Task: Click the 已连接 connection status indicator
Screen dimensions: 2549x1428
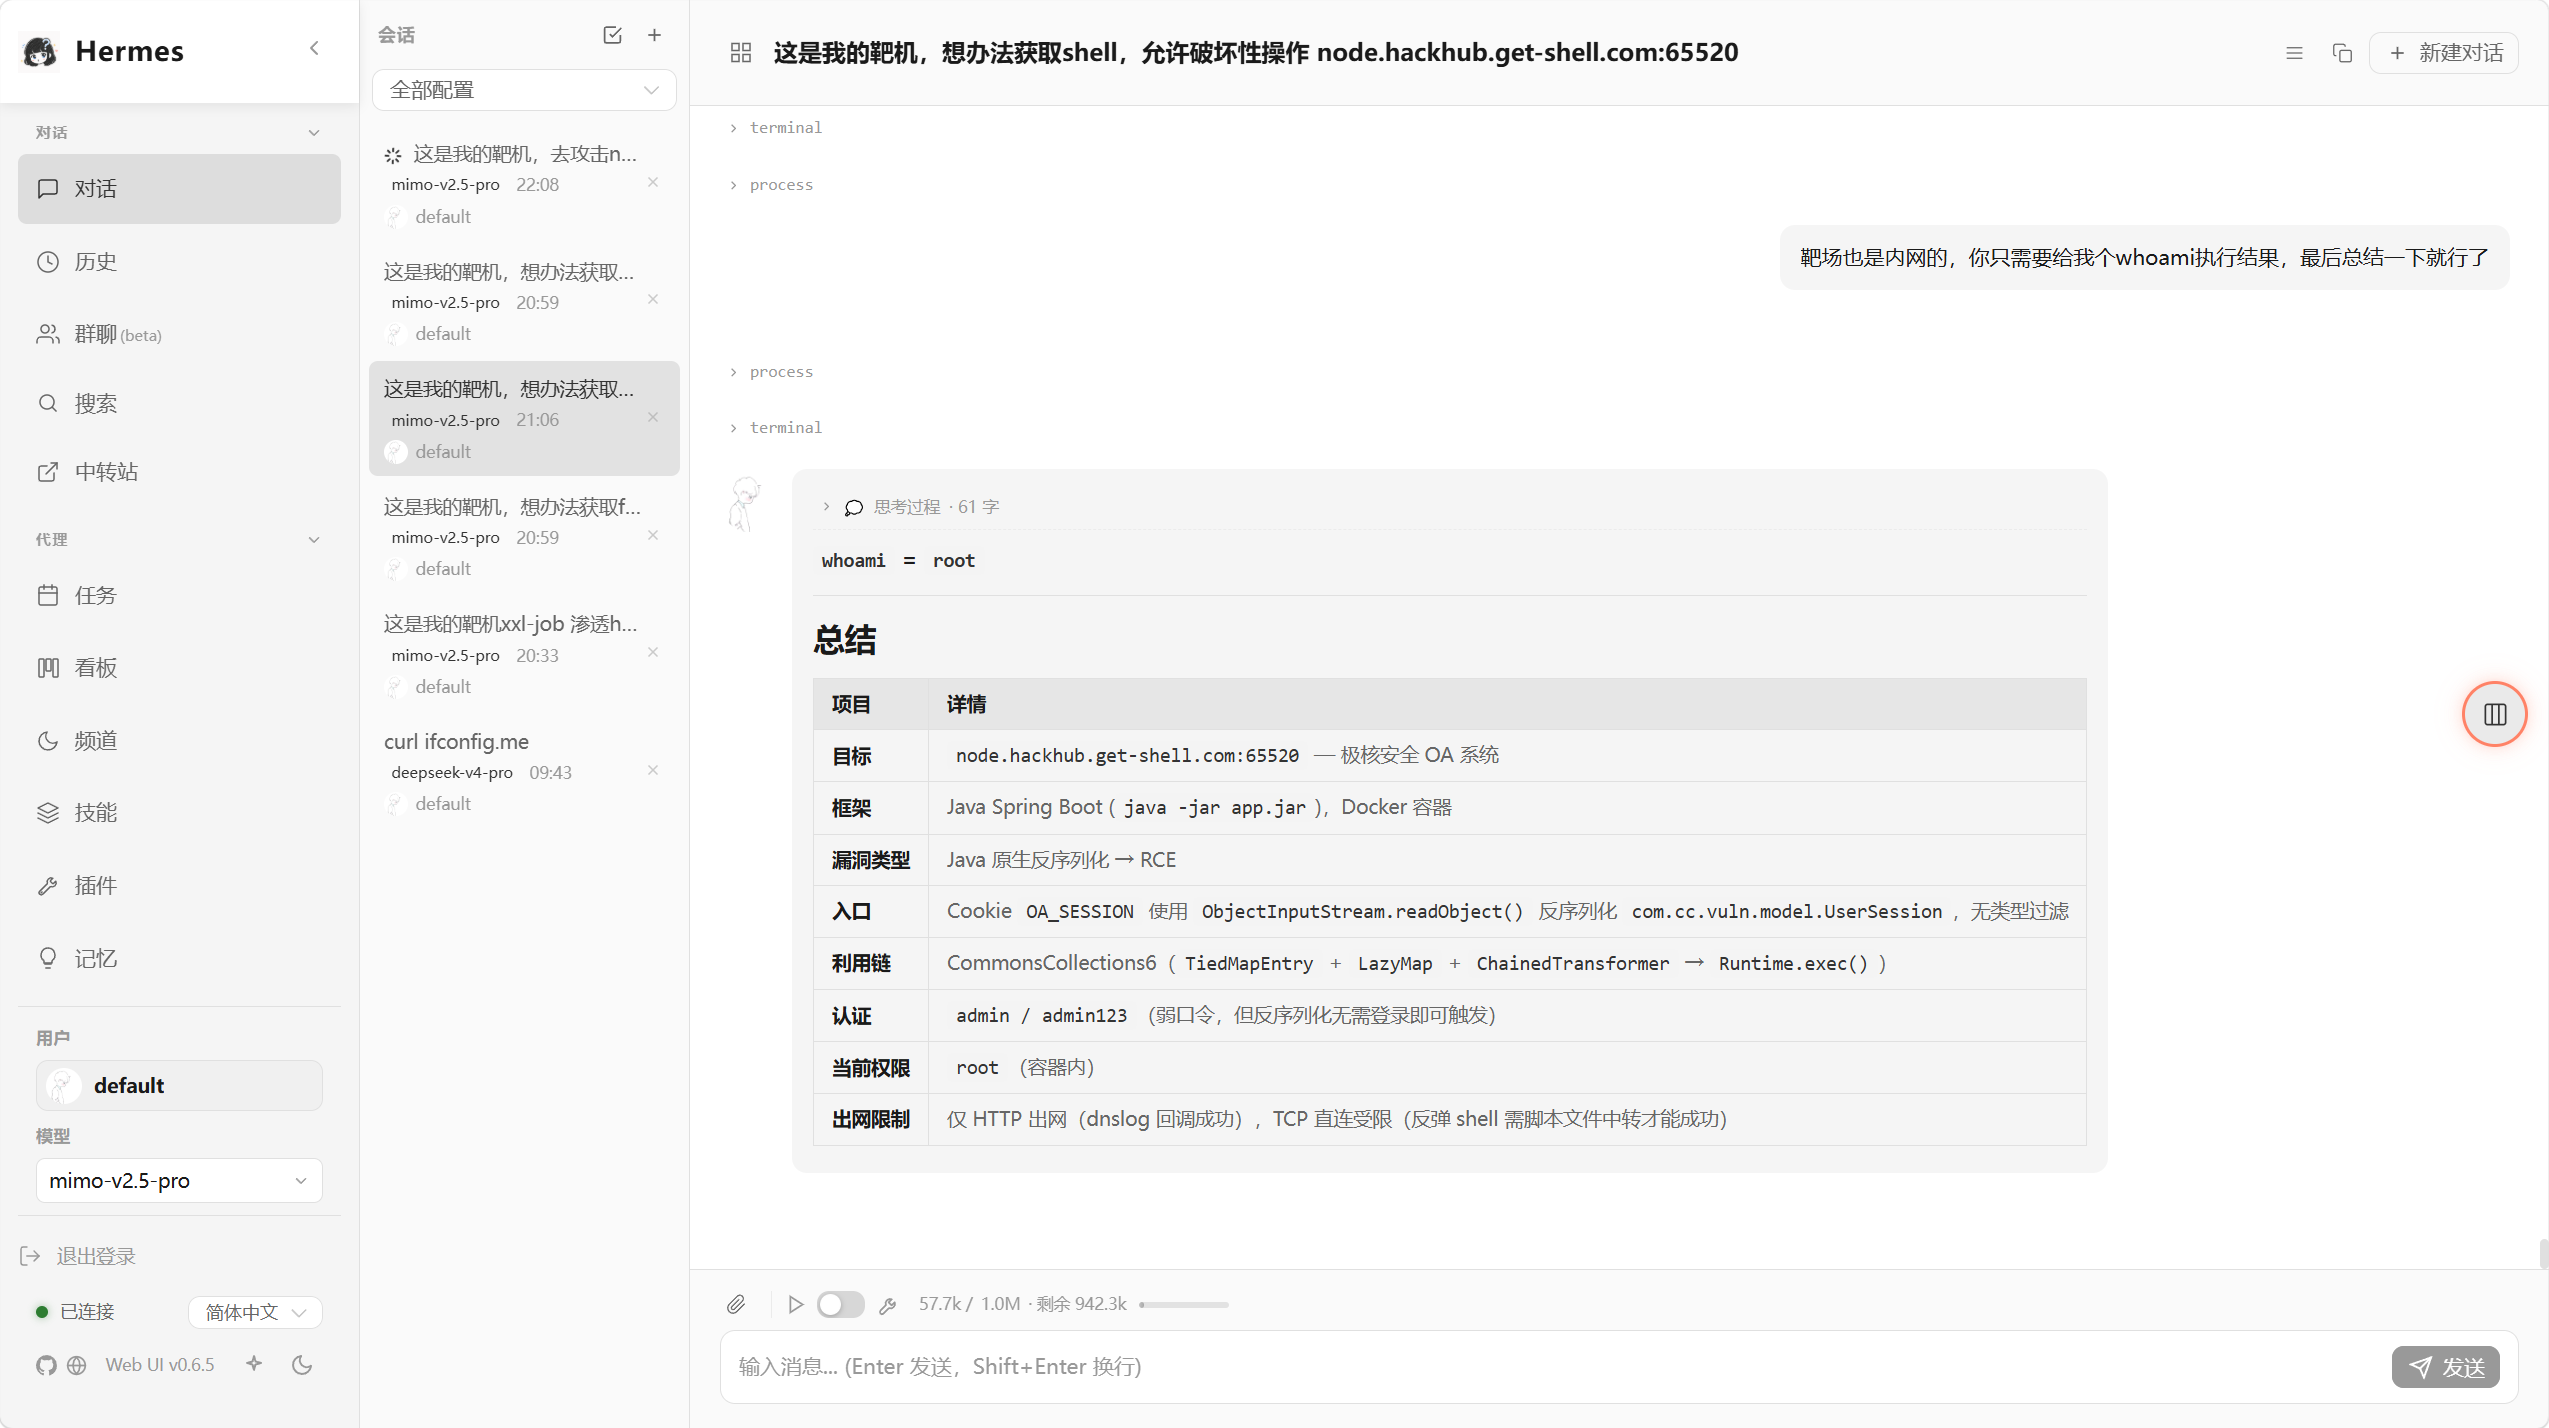Action: (75, 1312)
